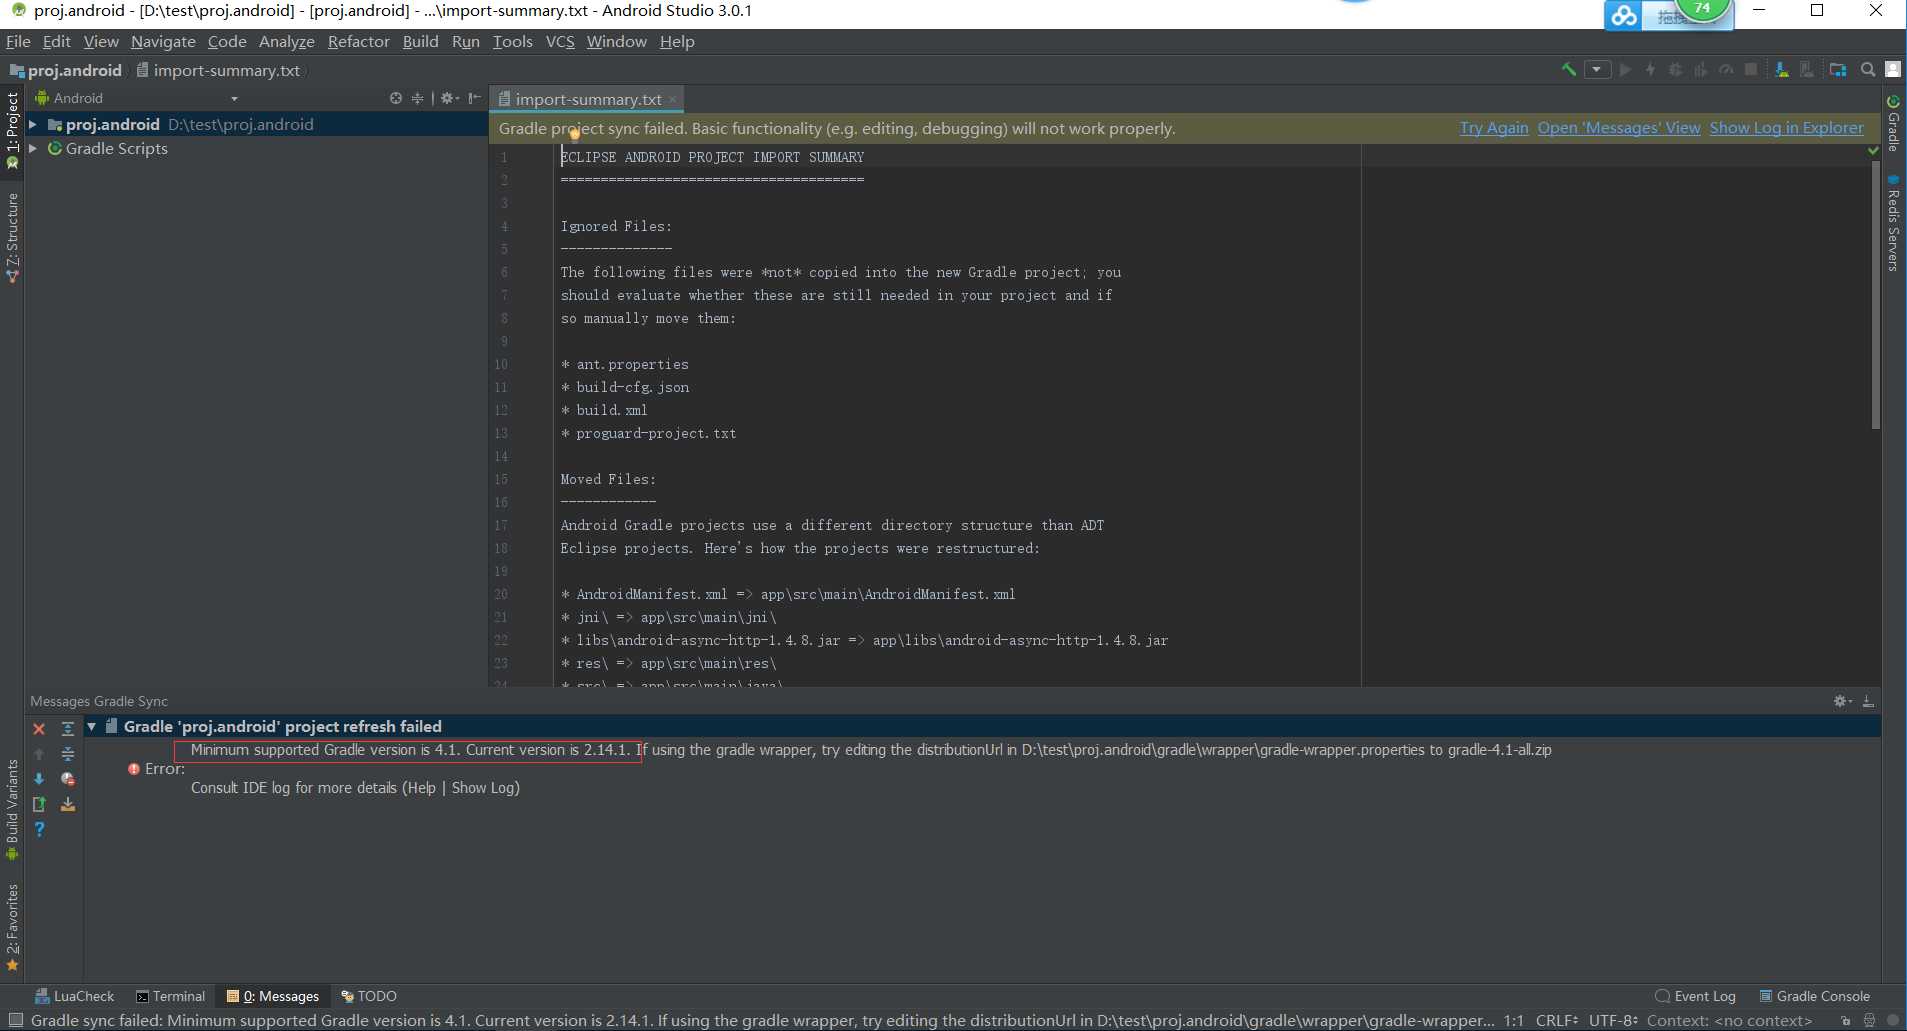Hide the Messages panel with the hide icon
Viewport: 1907px width, 1031px height.
point(1868,701)
